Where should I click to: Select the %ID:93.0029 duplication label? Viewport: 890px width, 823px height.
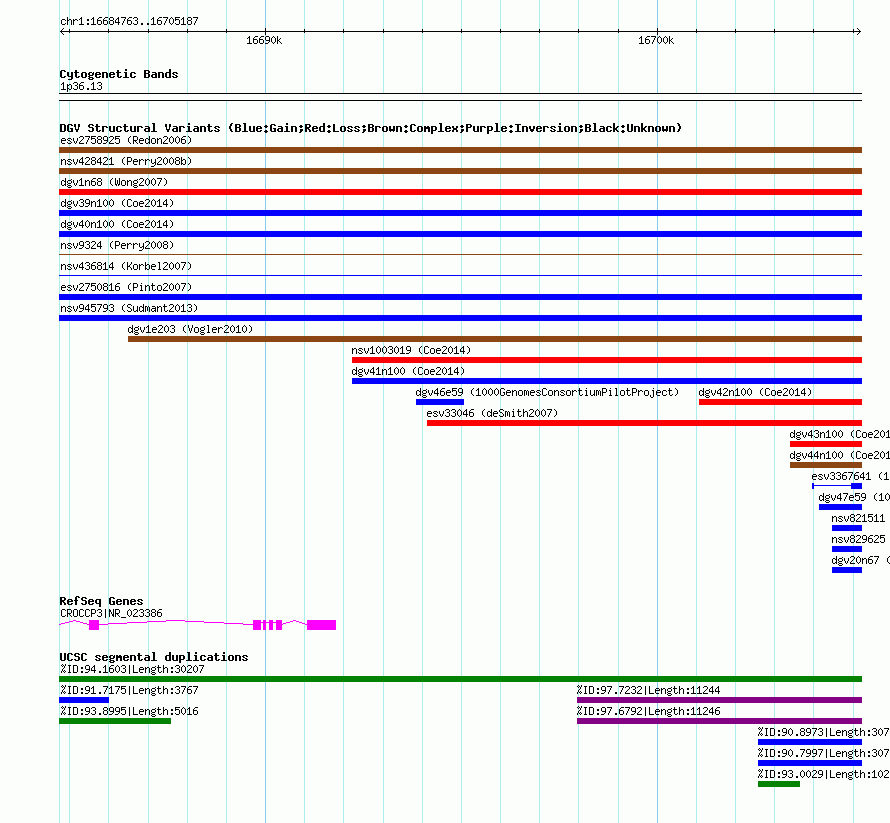(x=824, y=775)
